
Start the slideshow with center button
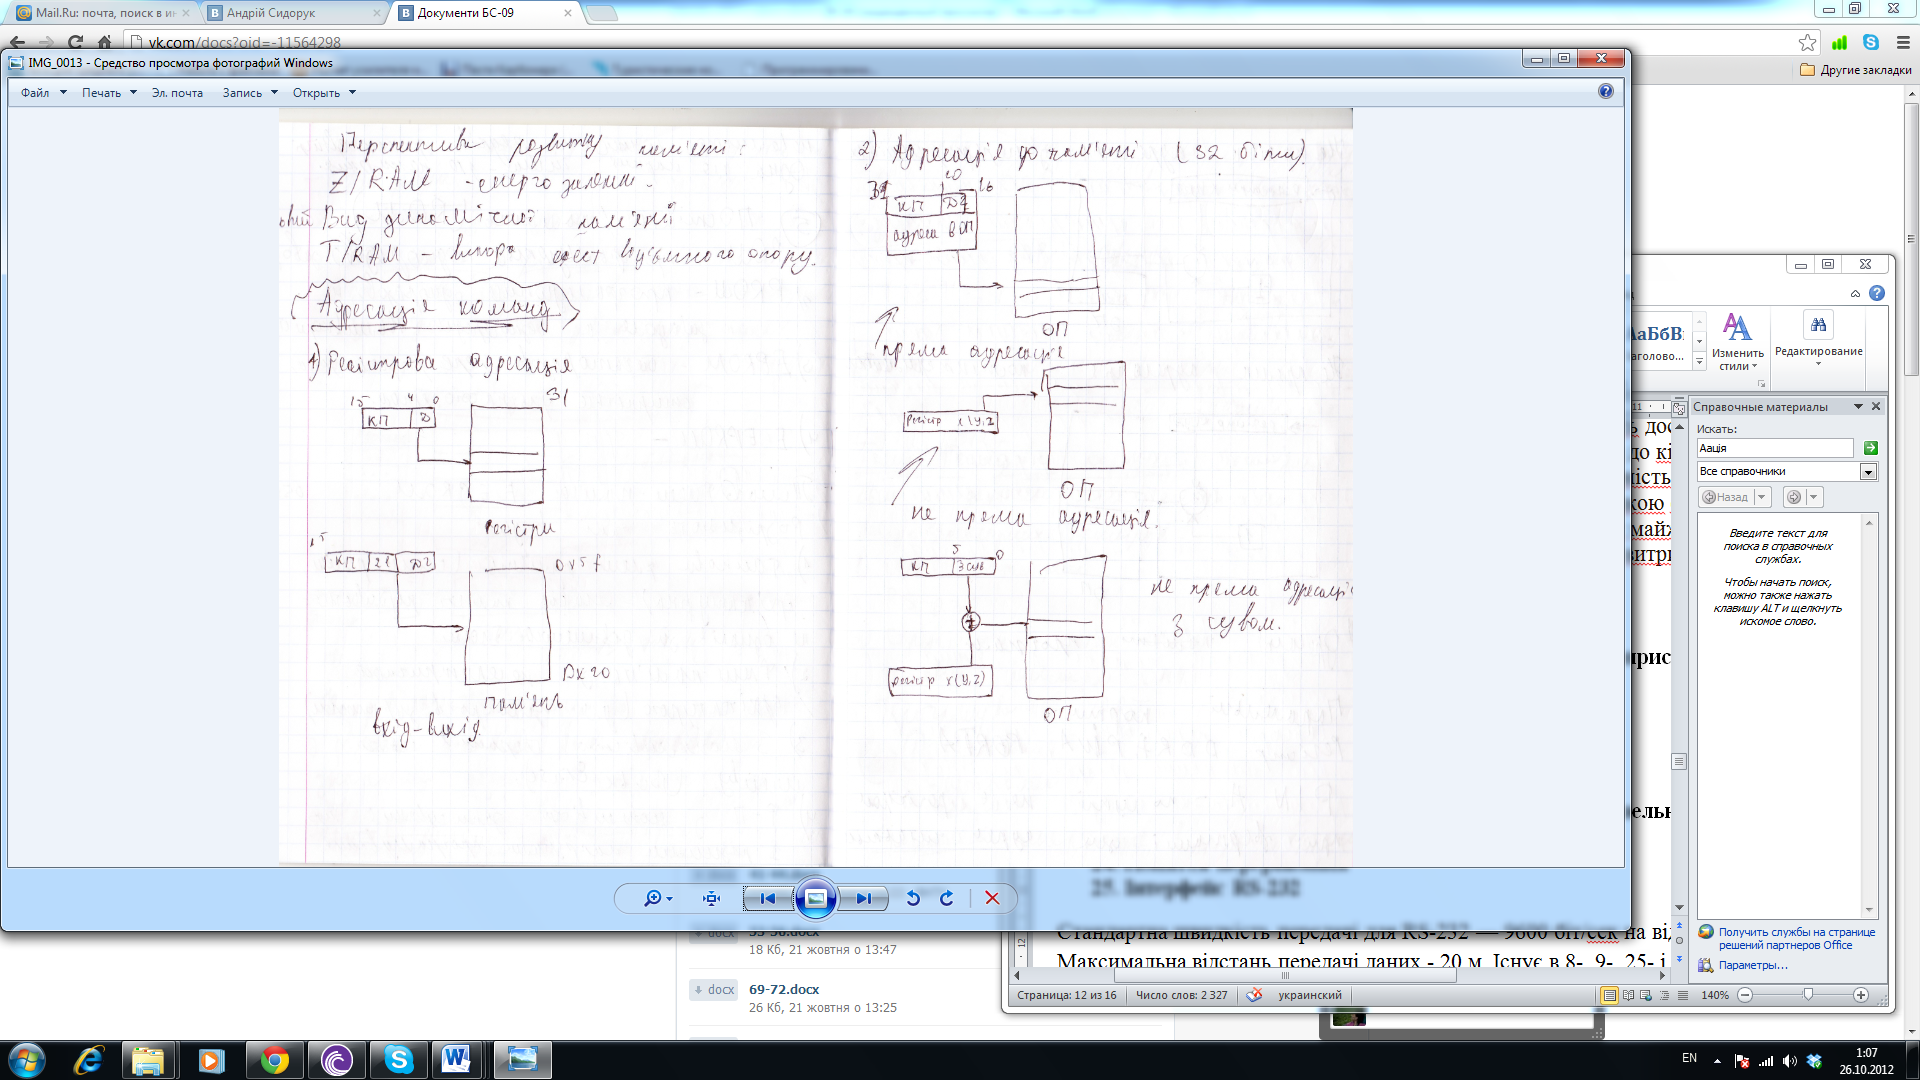pos(816,898)
